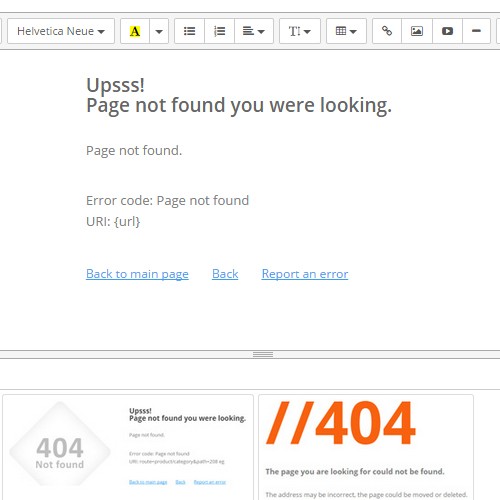Apply the yellow highlight text color
Screen dimensions: 500x500
[135, 31]
